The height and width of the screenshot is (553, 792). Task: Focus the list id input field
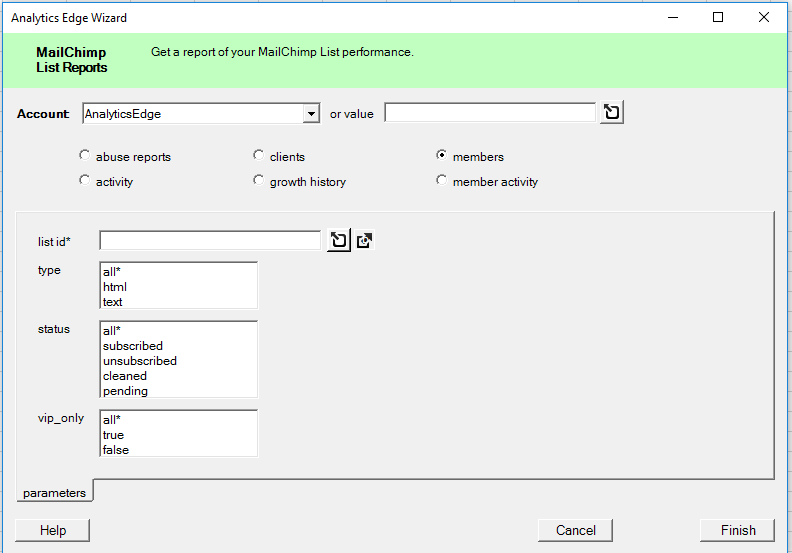210,240
